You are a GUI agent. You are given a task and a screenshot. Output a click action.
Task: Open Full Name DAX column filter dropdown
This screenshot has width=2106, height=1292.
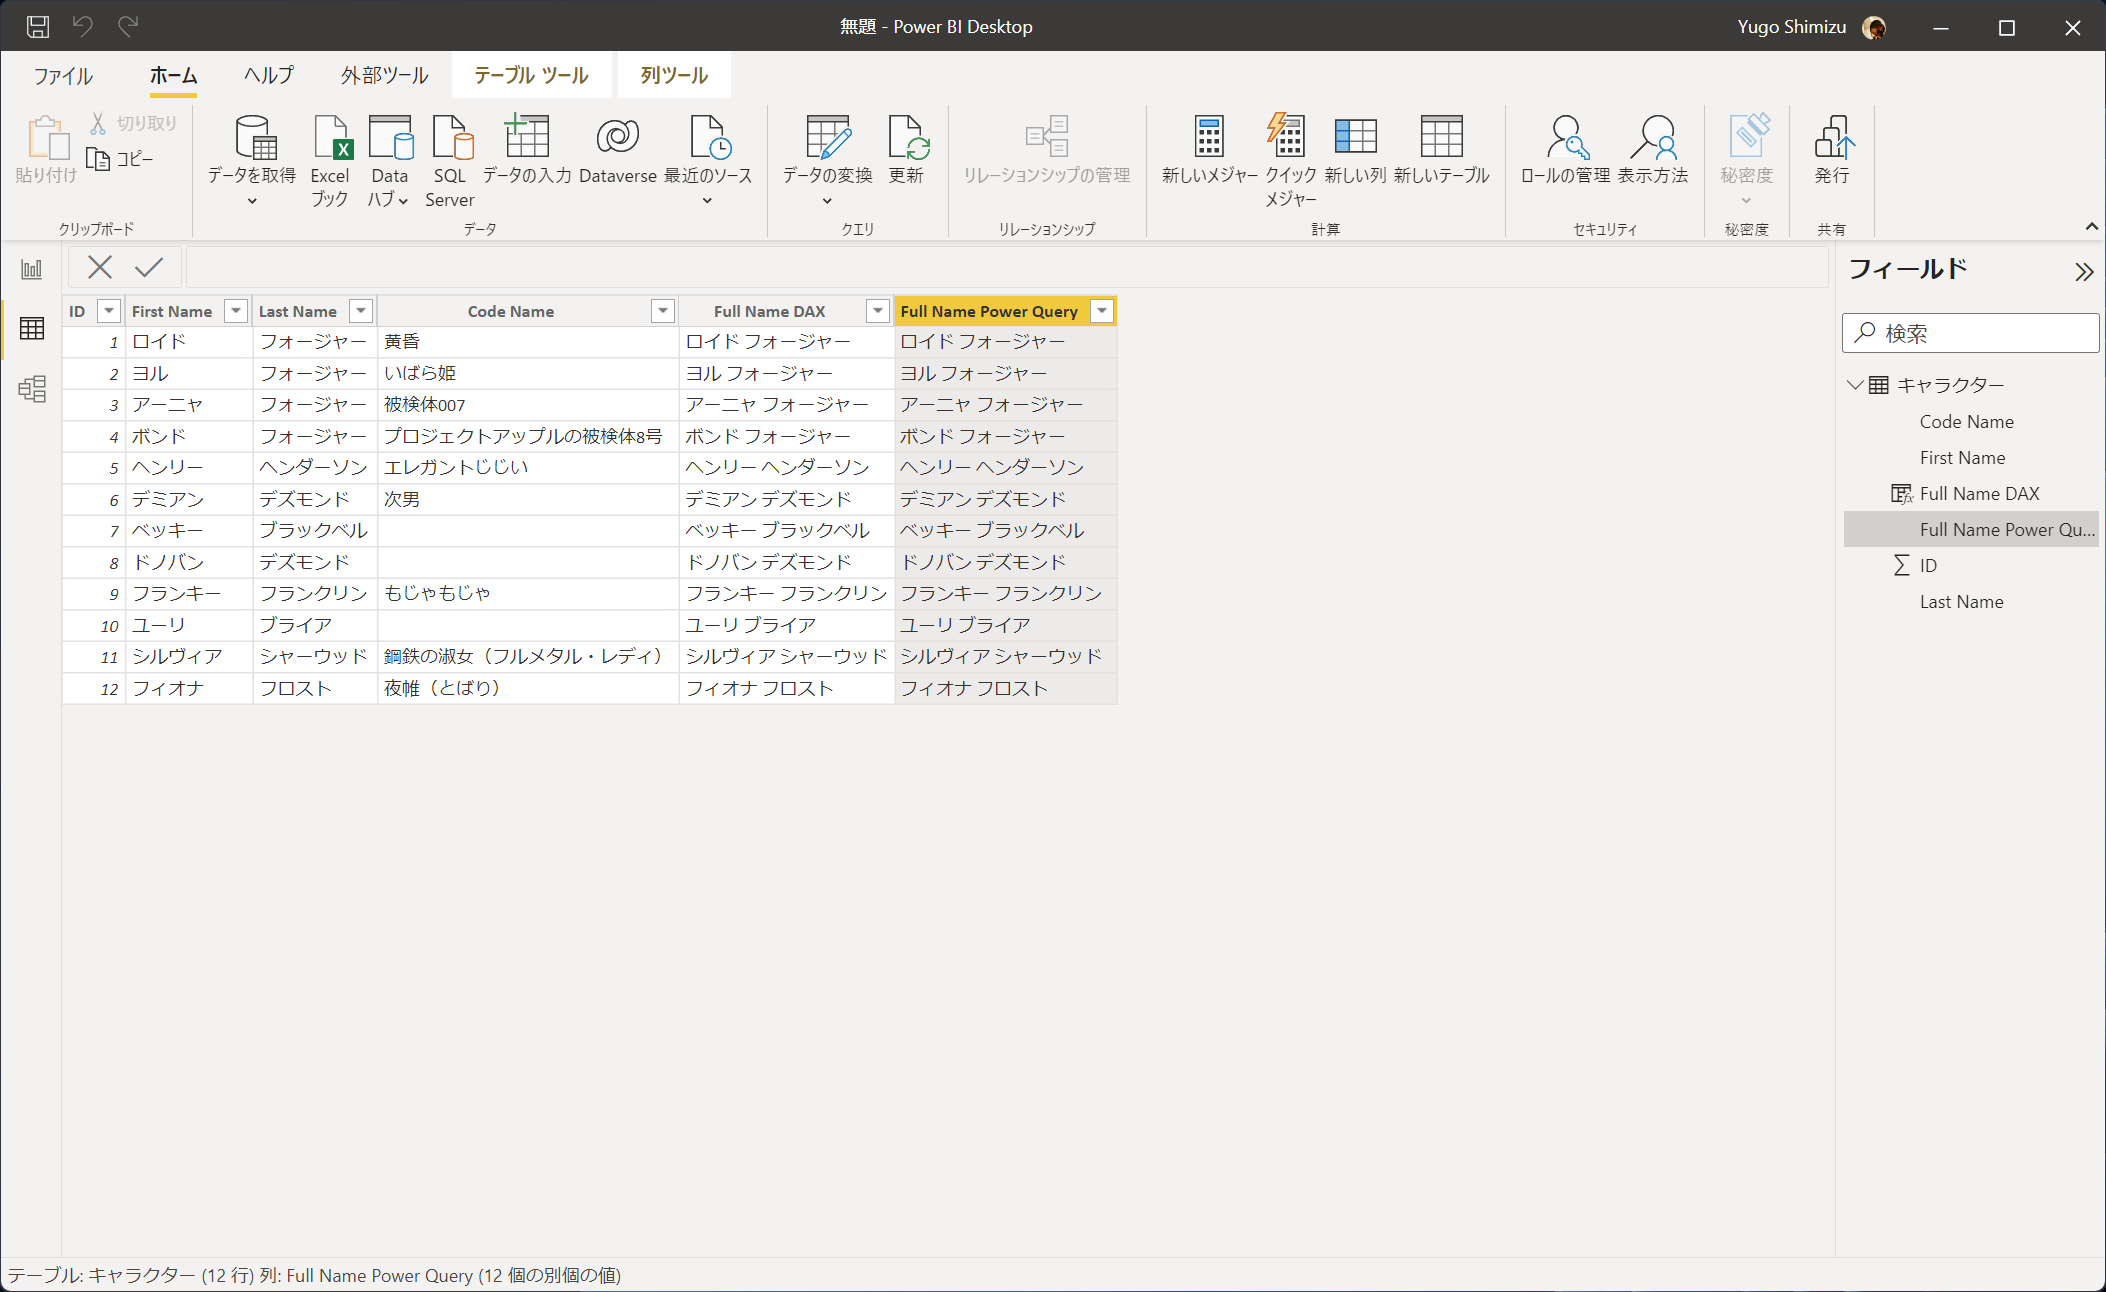coord(877,311)
